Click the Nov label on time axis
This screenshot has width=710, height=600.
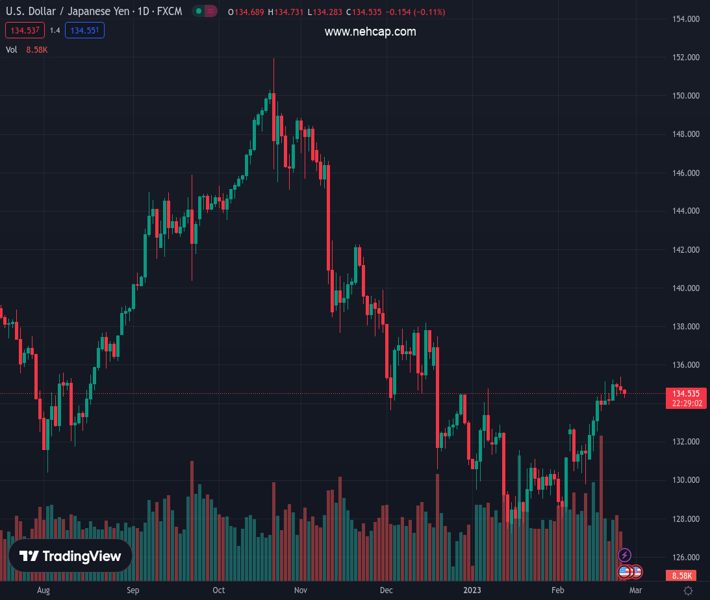[x=300, y=591]
